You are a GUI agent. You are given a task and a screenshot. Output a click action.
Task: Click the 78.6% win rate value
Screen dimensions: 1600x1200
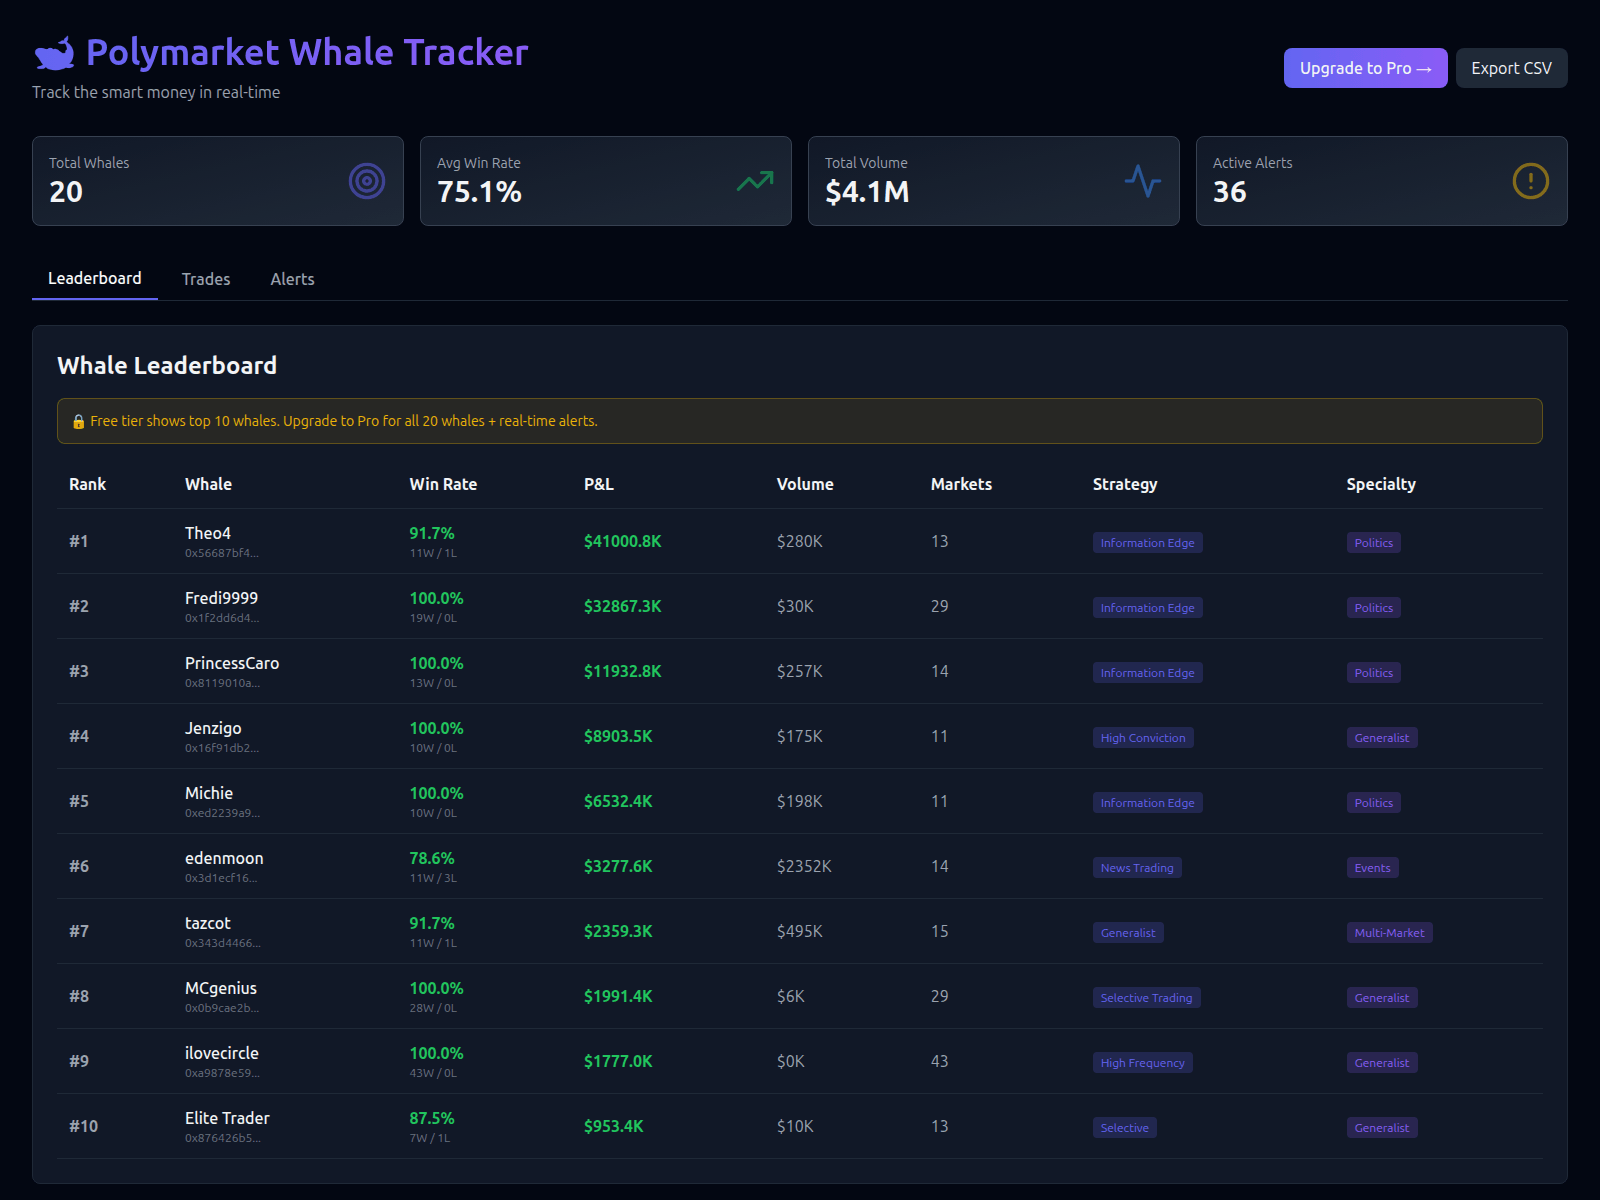pos(432,858)
